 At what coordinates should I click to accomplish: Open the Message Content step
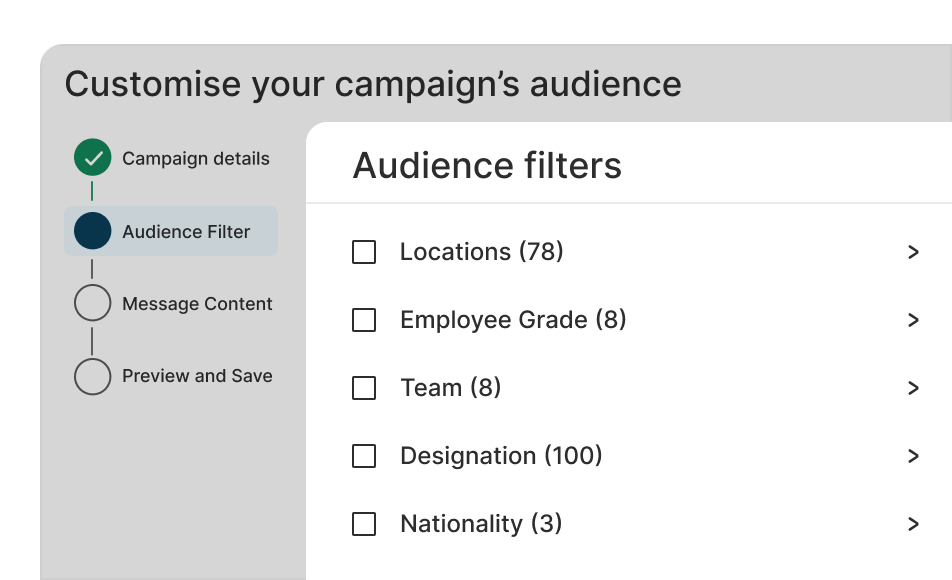pyautogui.click(x=197, y=304)
